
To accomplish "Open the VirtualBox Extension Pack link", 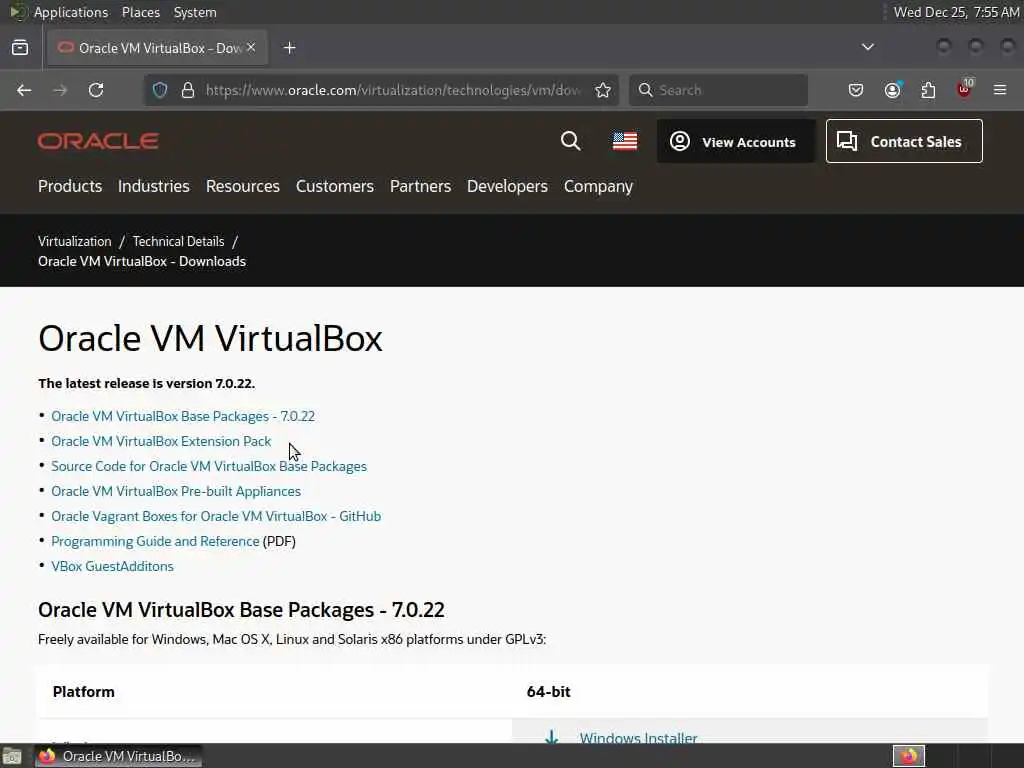I will click(161, 441).
